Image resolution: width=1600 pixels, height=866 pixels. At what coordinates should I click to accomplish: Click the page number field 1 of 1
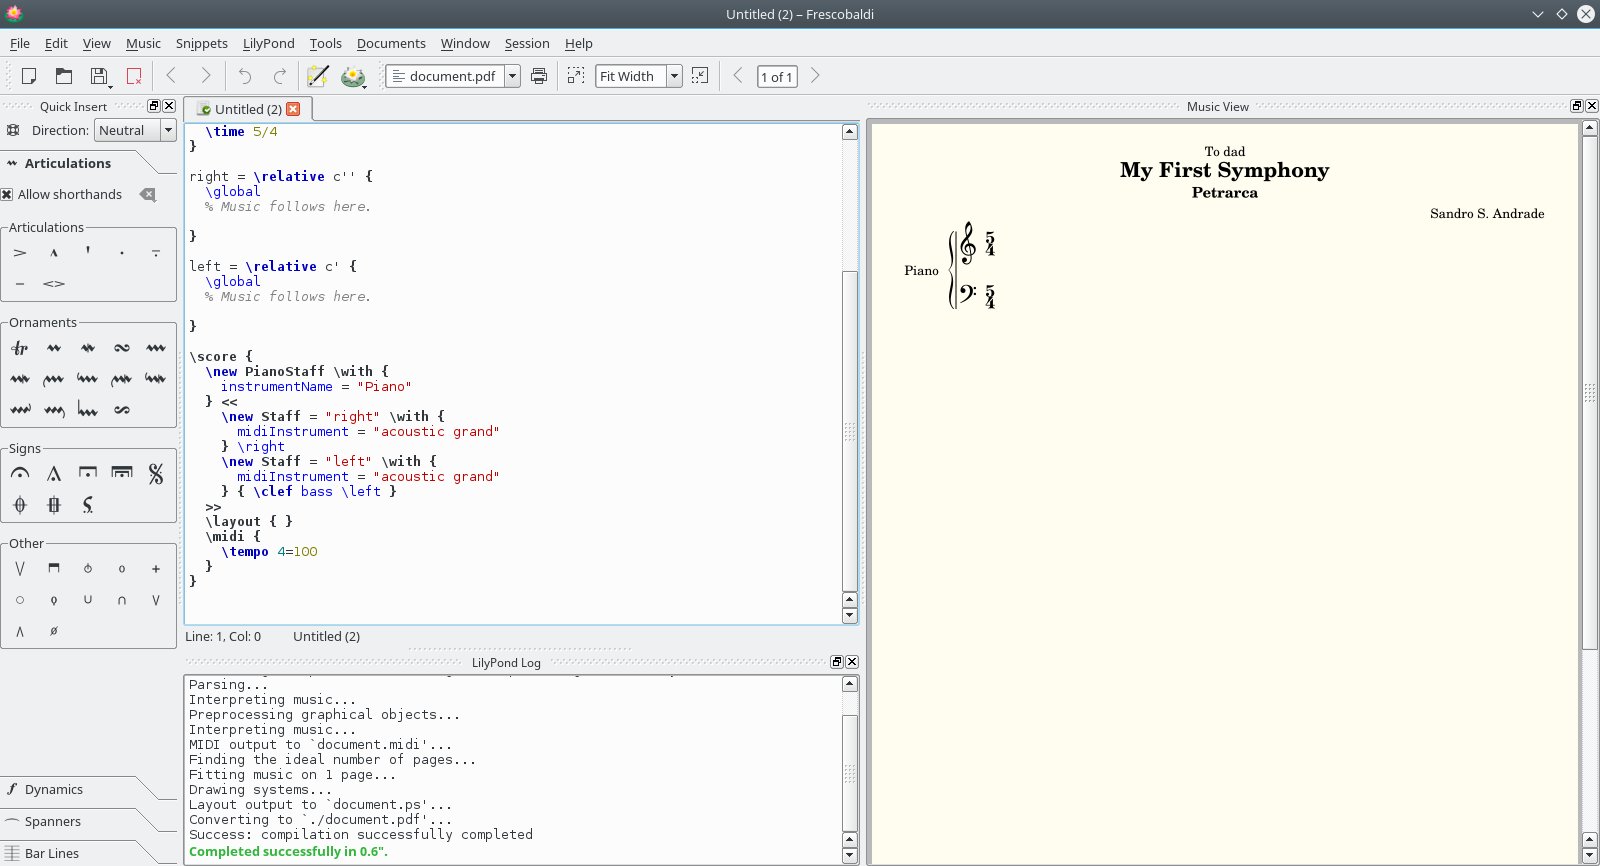click(777, 76)
